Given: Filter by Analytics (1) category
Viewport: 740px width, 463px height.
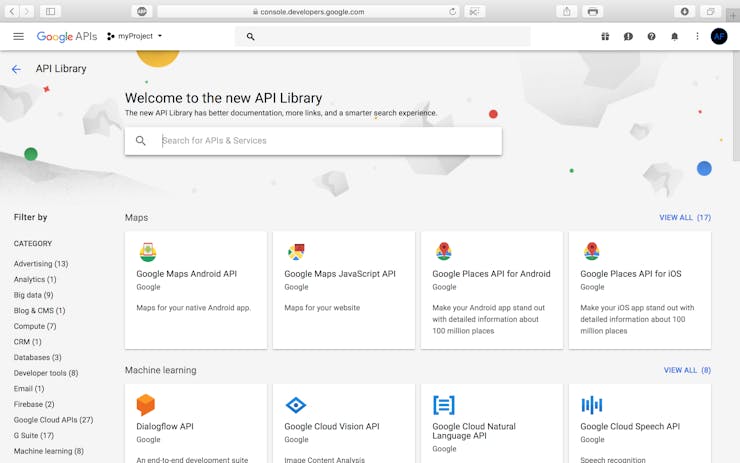Looking at the screenshot, I should [35, 279].
